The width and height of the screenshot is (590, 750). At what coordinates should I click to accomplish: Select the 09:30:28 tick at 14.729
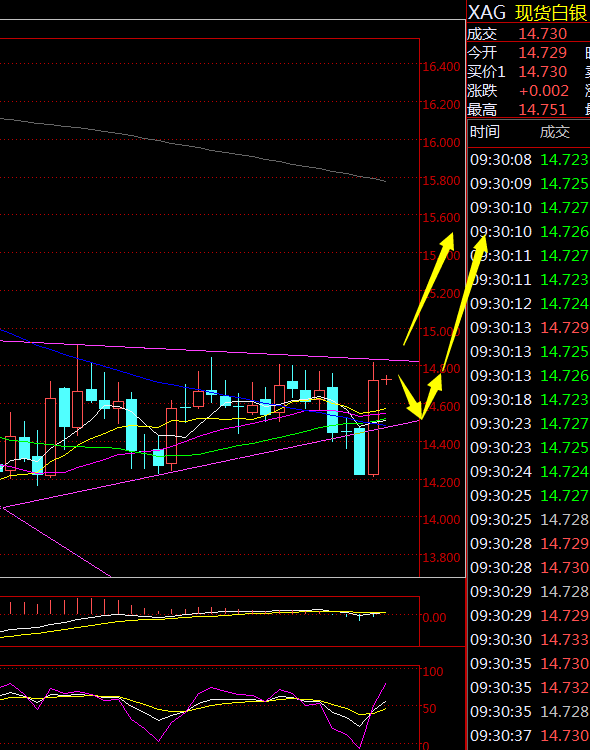pyautogui.click(x=529, y=544)
